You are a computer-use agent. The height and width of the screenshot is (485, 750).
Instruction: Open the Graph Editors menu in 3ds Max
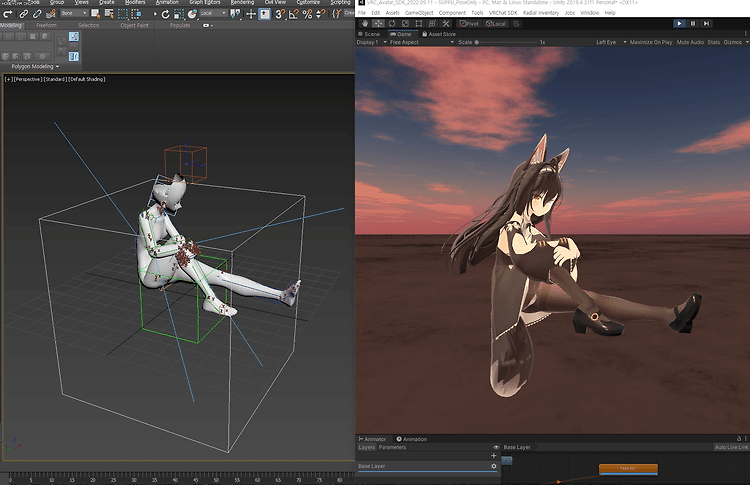[205, 2]
